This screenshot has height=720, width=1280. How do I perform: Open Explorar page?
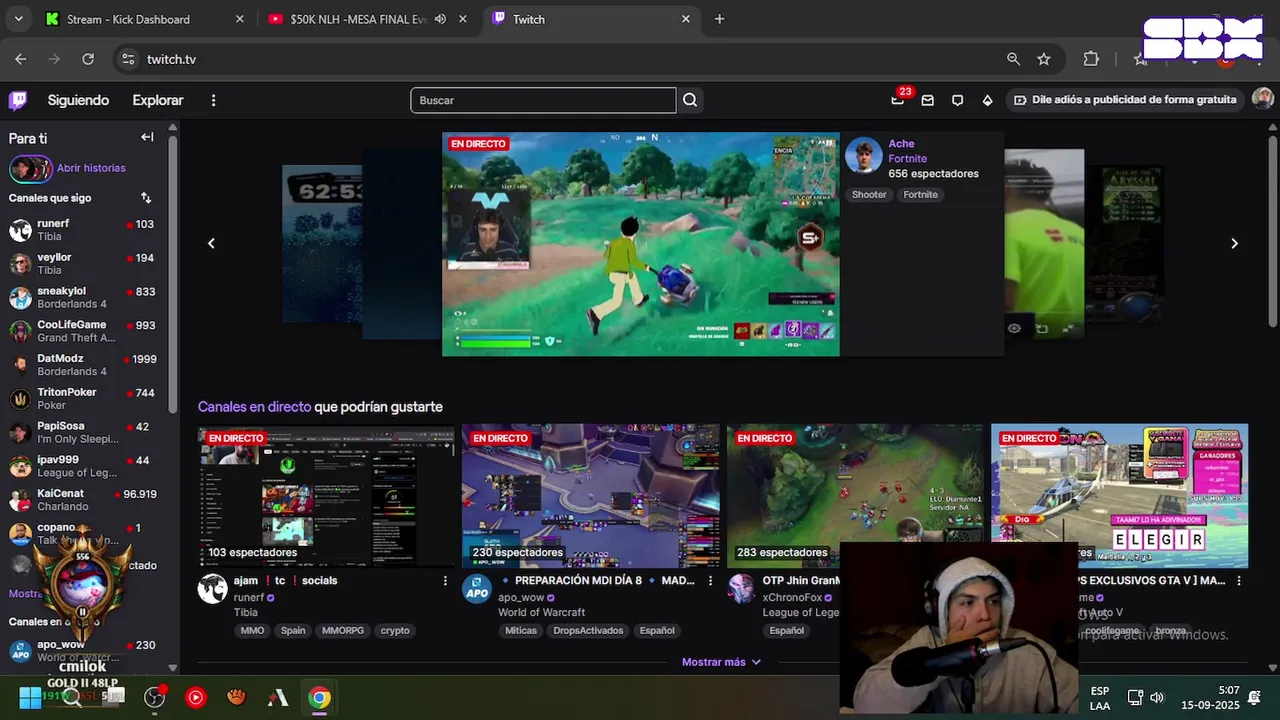(x=158, y=100)
